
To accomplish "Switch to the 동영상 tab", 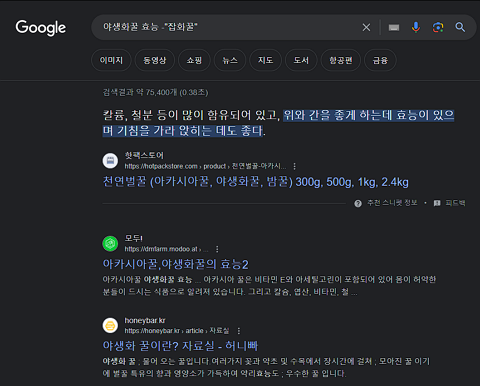I will coord(155,60).
